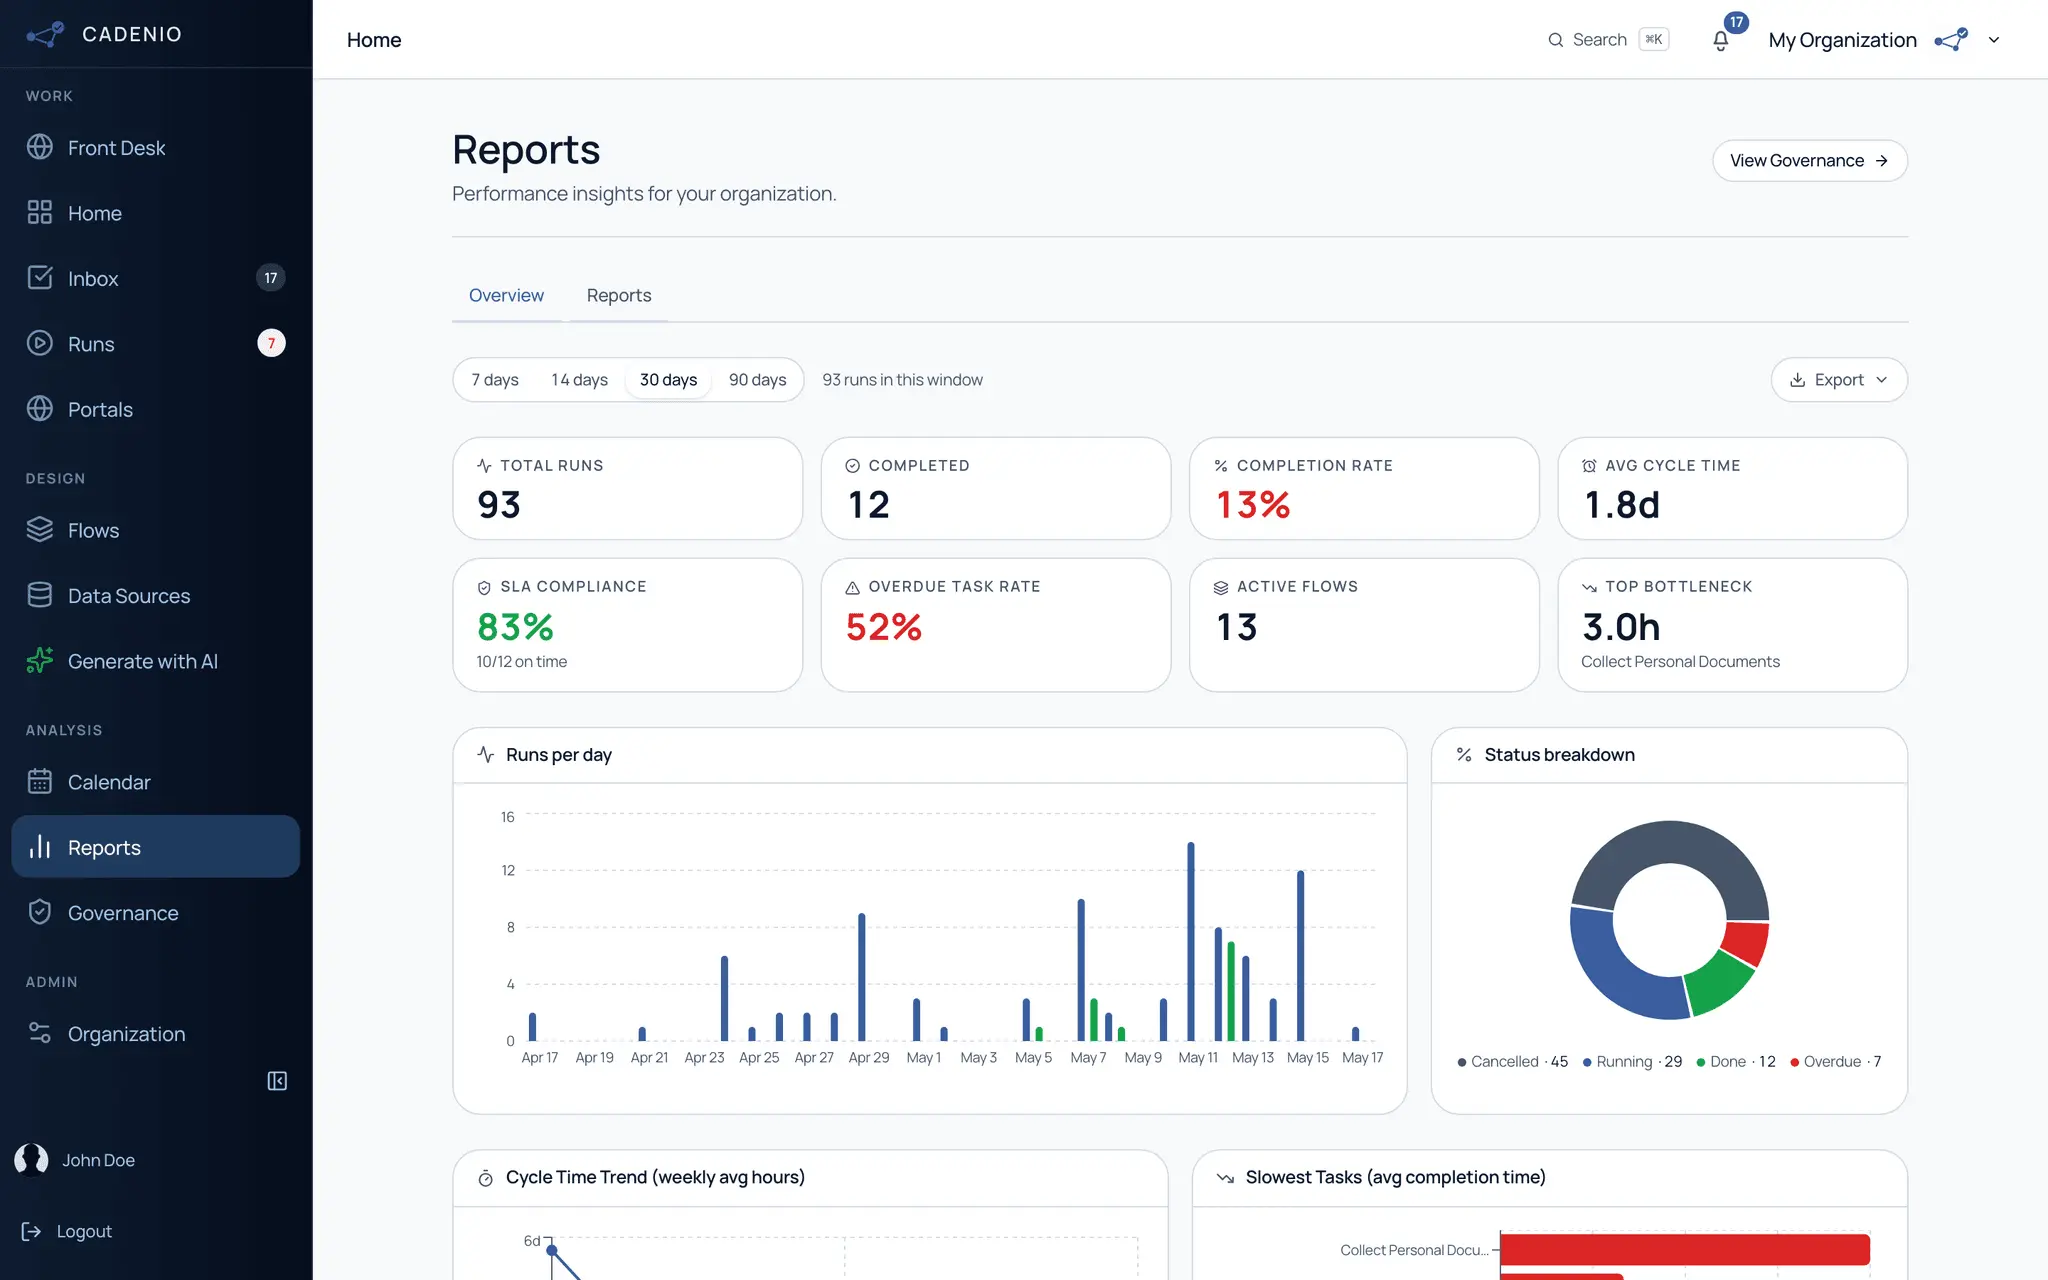Click the Slowest Tasks trend icon

point(1225,1178)
